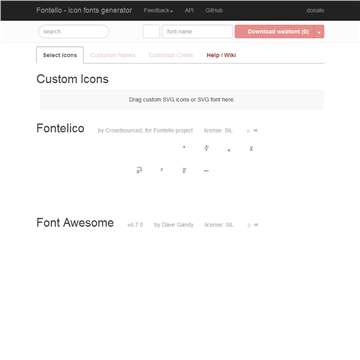Focus the icon search field
The height and width of the screenshot is (360, 360).
pos(74,32)
